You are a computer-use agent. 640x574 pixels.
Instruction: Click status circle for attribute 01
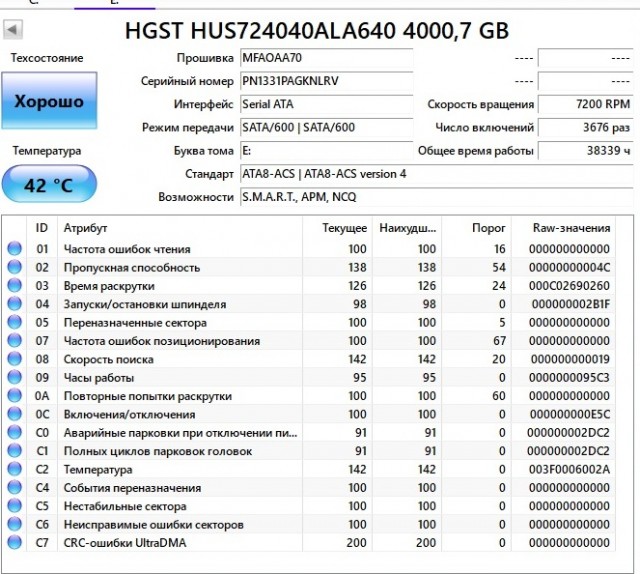pos(15,249)
